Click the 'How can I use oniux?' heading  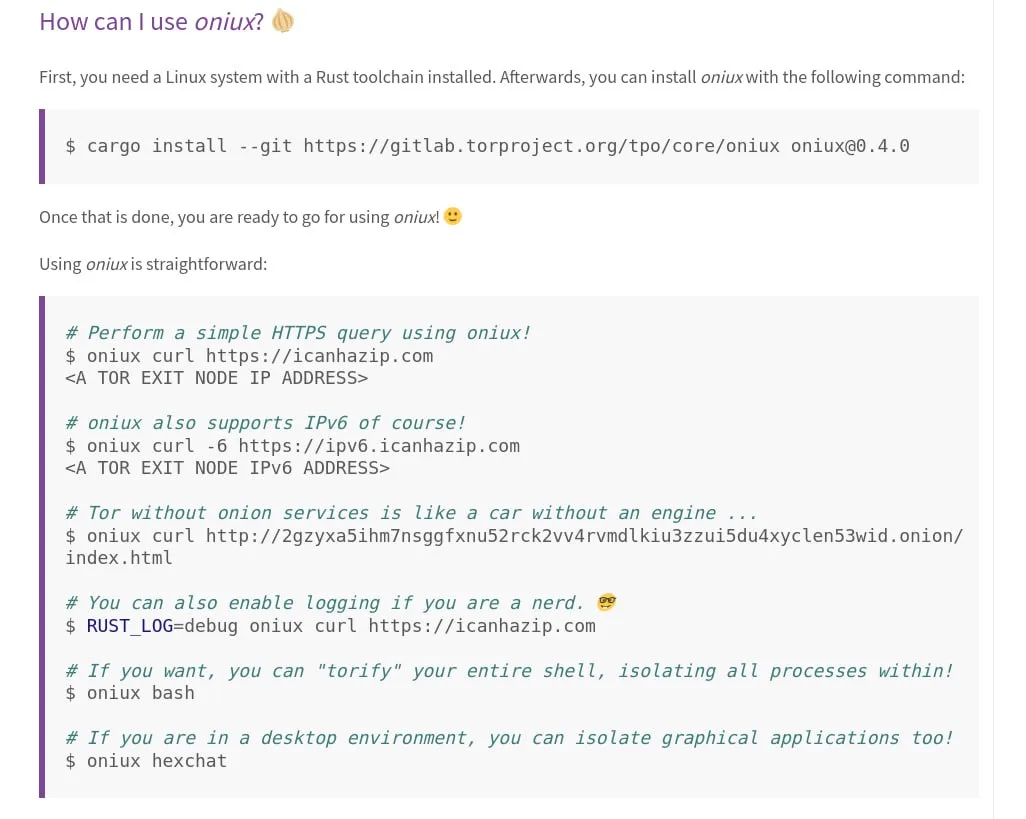pyautogui.click(x=151, y=21)
